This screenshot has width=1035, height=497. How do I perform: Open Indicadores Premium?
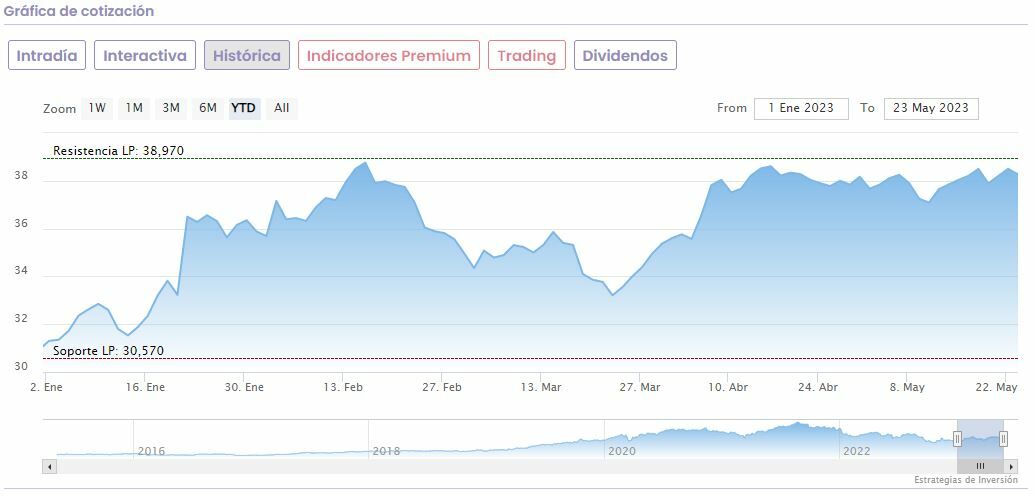(x=389, y=55)
